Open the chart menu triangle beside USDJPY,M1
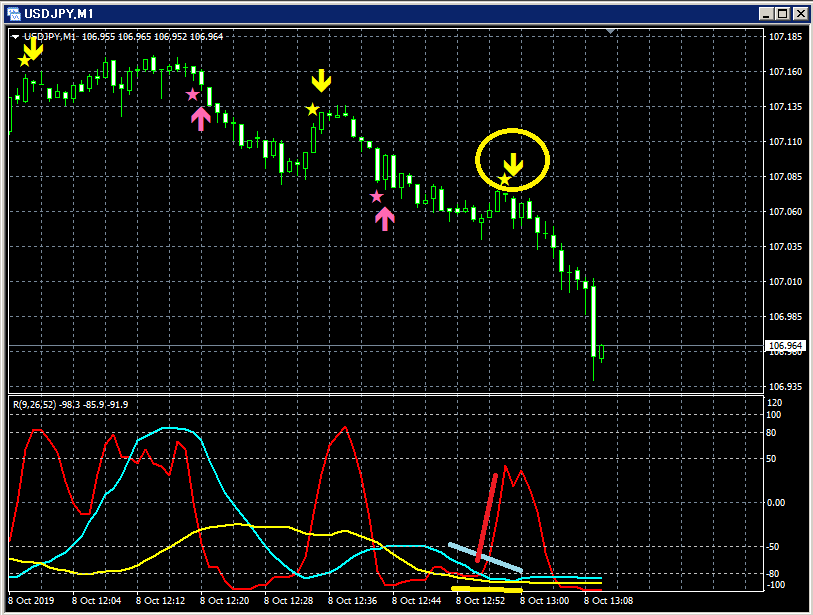813x615 pixels. 15,37
